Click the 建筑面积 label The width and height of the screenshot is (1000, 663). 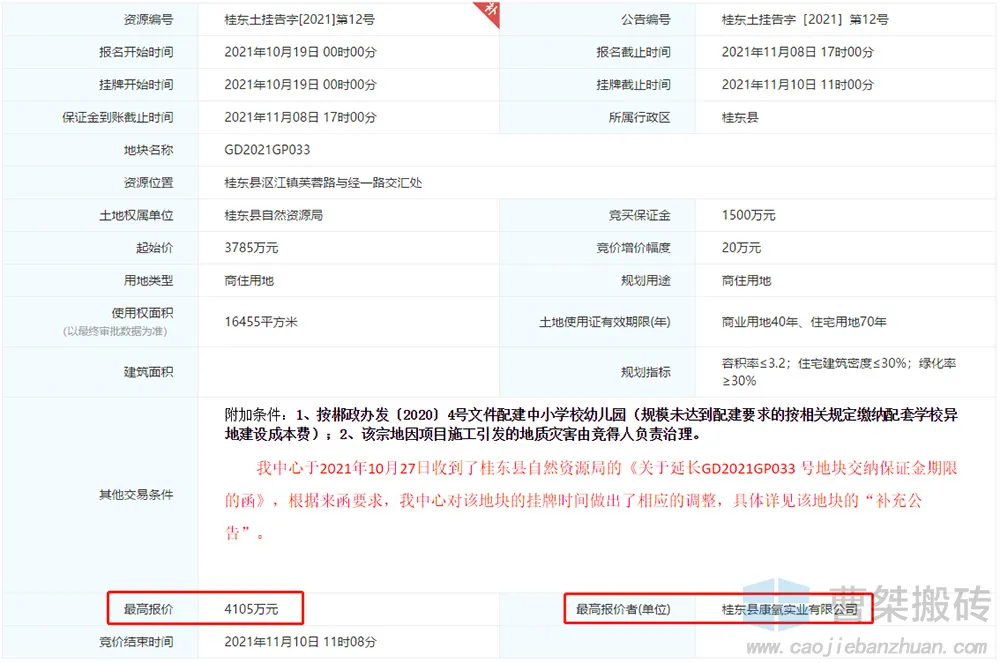(x=149, y=372)
